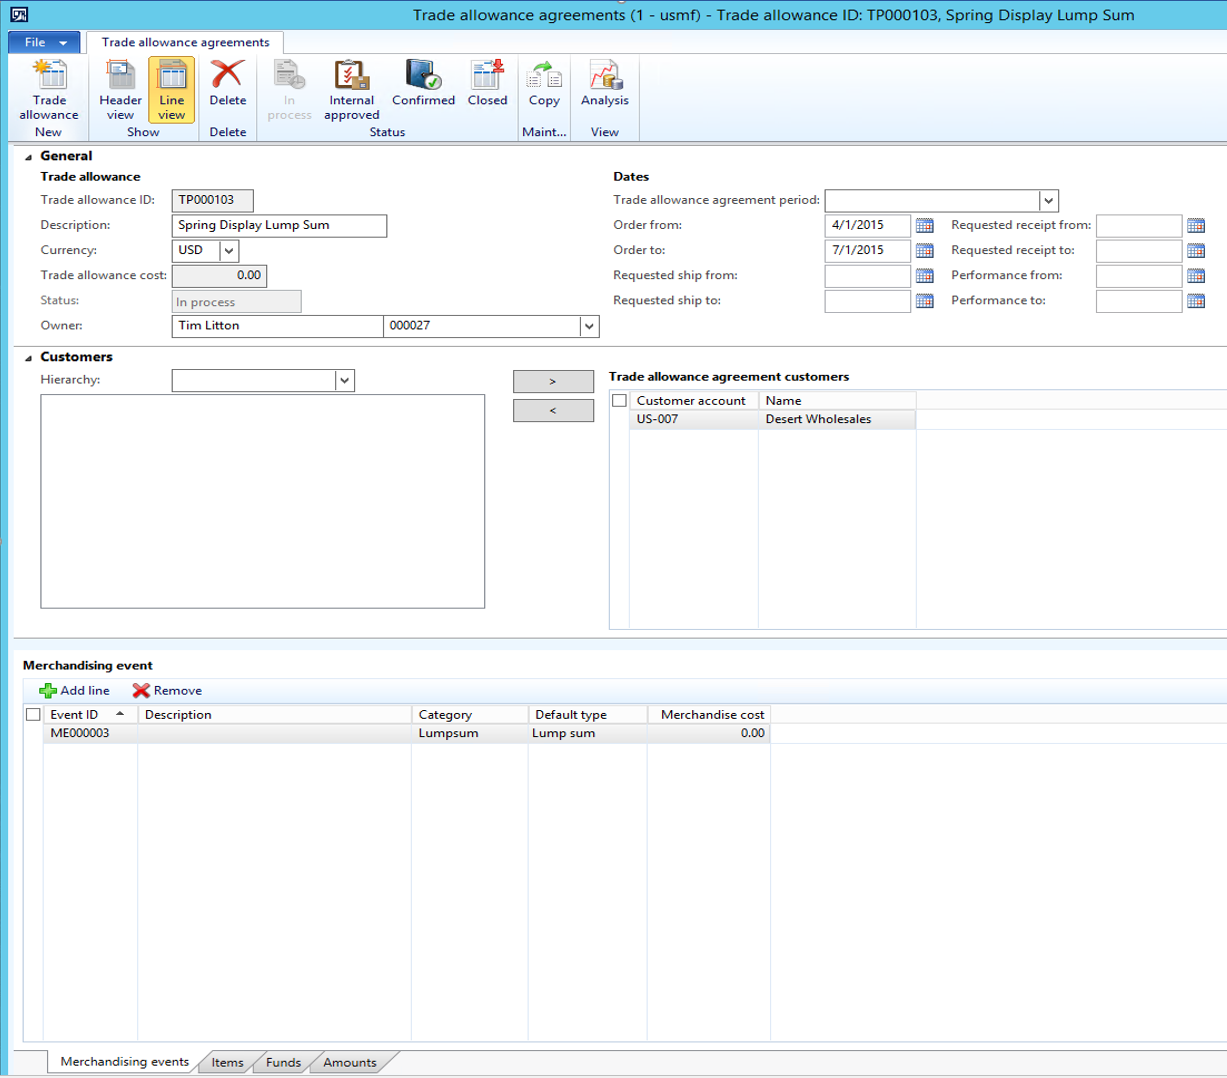Add line to merchandising events
The width and height of the screenshot is (1227, 1078).
pyautogui.click(x=75, y=691)
